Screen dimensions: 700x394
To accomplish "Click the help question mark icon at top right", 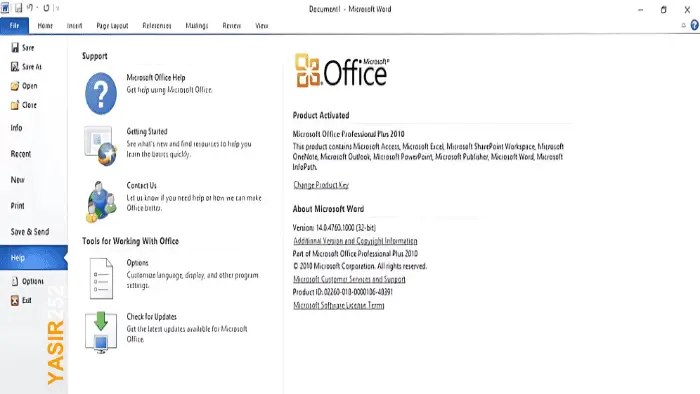I will click(x=694, y=25).
